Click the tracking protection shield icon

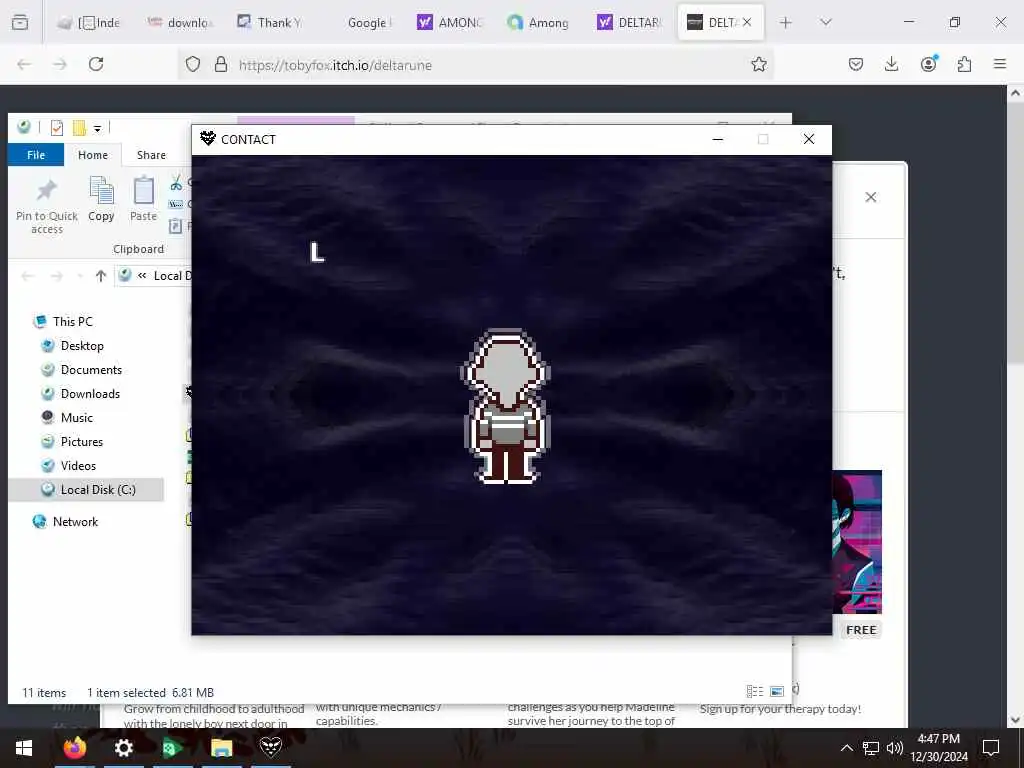tap(193, 64)
